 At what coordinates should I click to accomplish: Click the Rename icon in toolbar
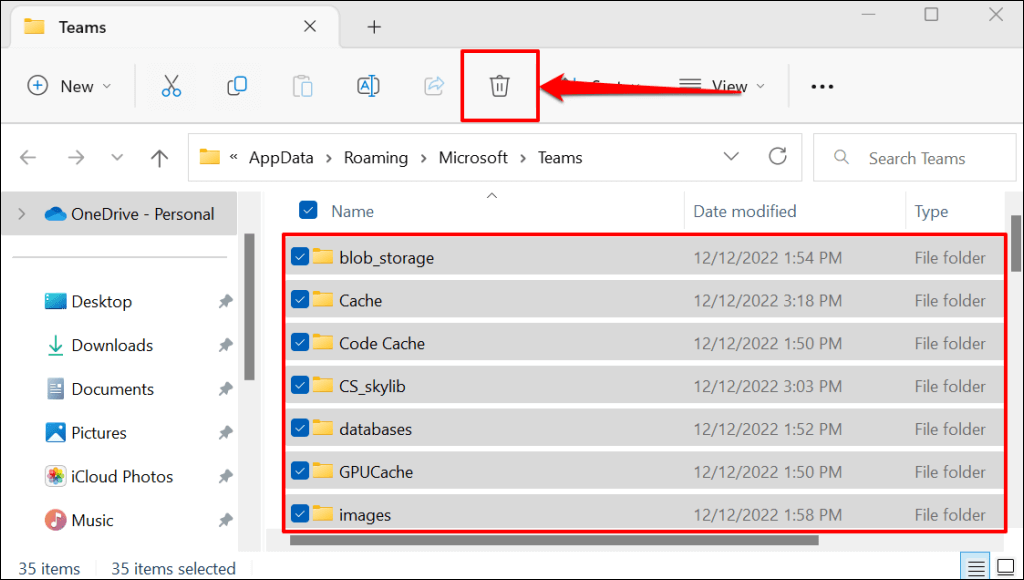[368, 86]
